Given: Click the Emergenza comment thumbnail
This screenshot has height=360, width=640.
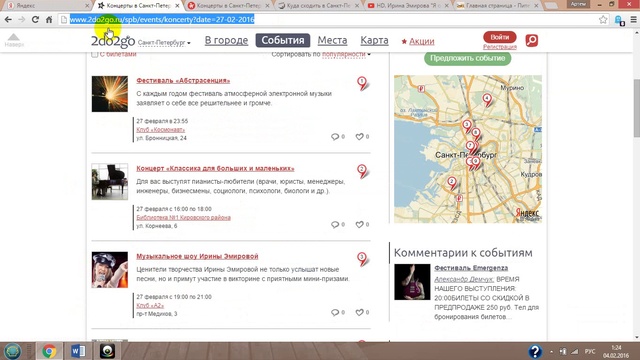Looking at the screenshot, I should pyautogui.click(x=412, y=282).
